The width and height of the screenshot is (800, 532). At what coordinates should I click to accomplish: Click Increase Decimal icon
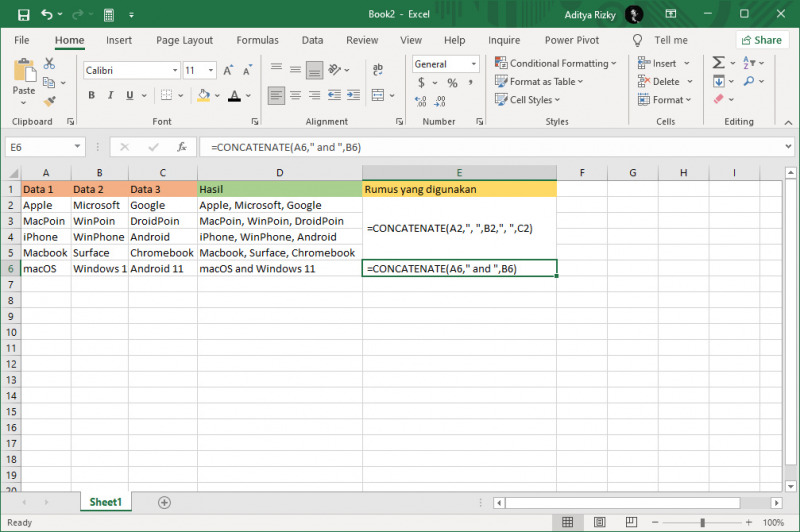[421, 102]
